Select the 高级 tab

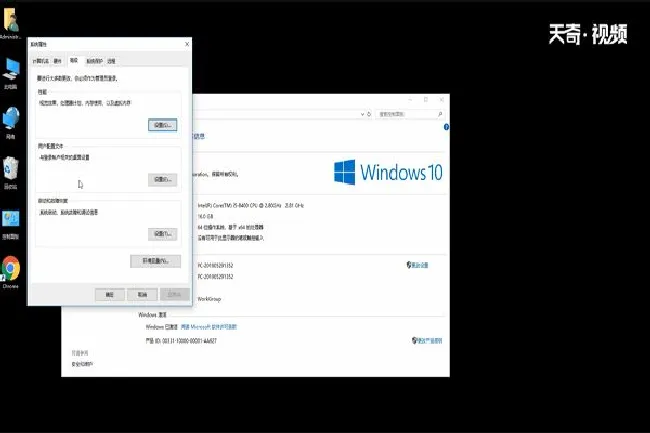[x=74, y=60]
